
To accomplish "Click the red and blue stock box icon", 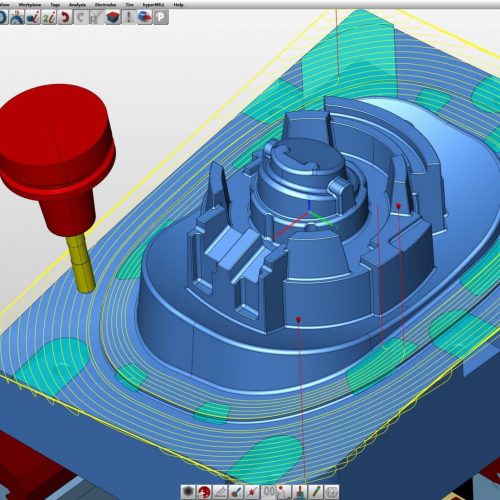I will coord(113,17).
